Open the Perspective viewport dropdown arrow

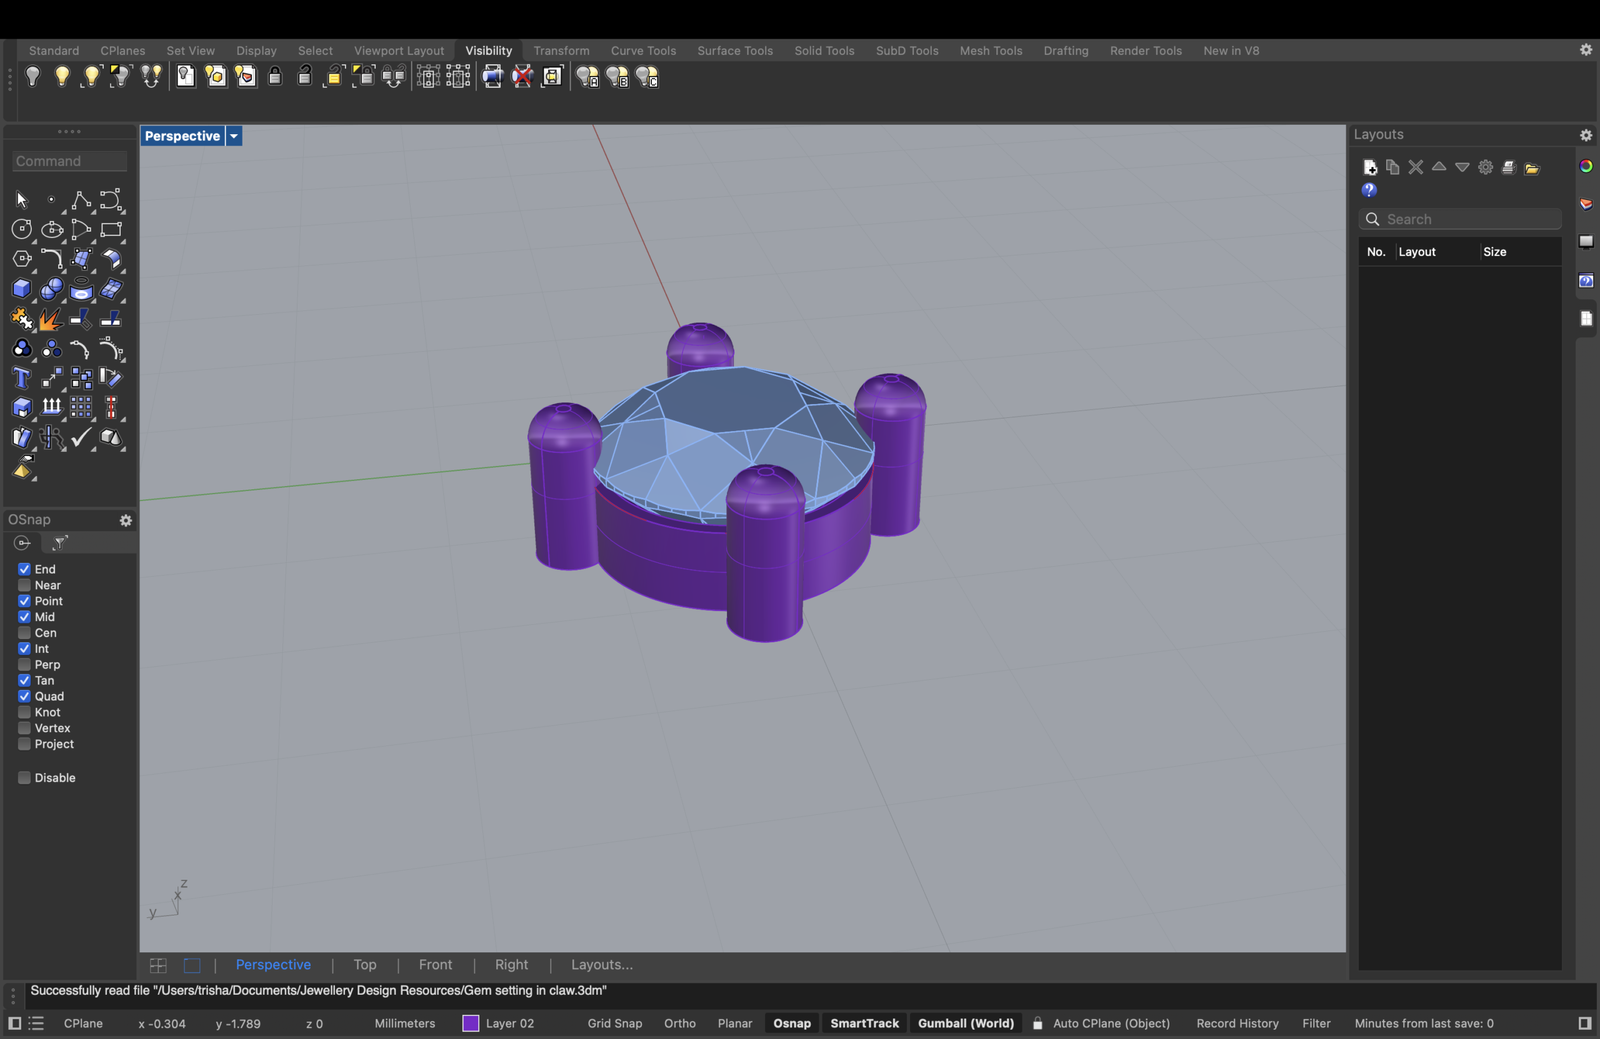[x=234, y=136]
